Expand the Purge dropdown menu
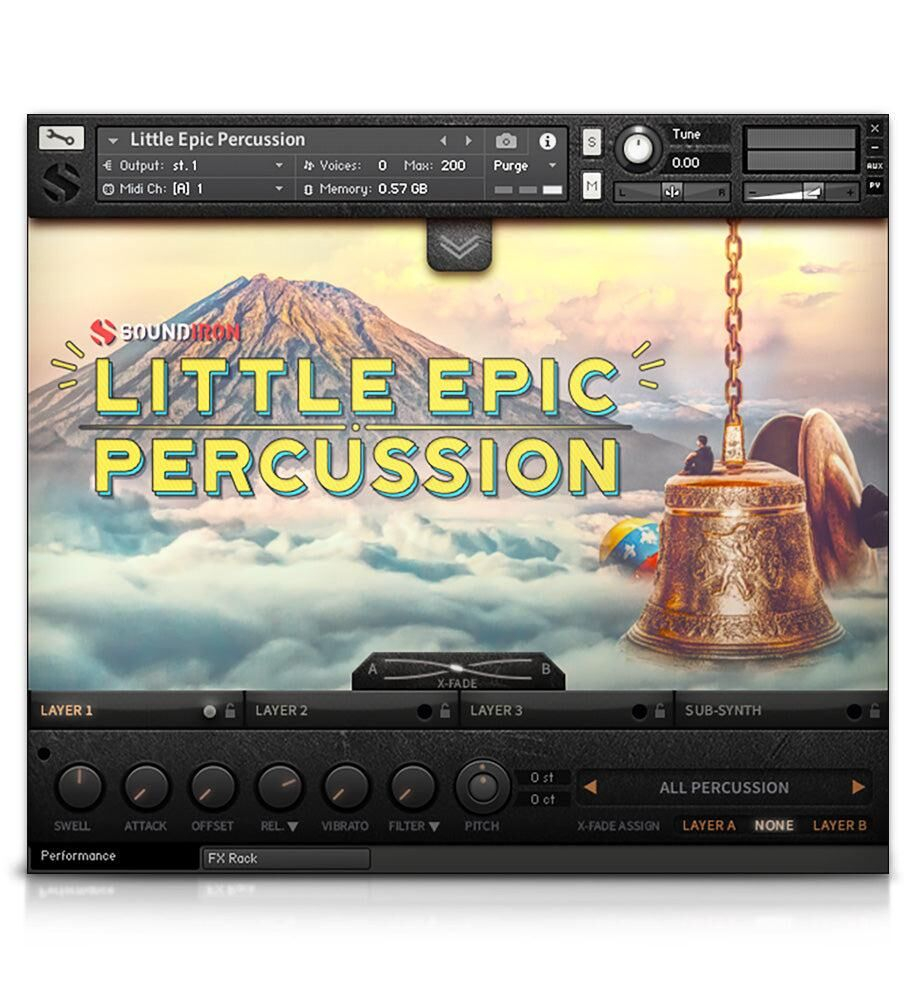911x1002 pixels. coord(552,166)
